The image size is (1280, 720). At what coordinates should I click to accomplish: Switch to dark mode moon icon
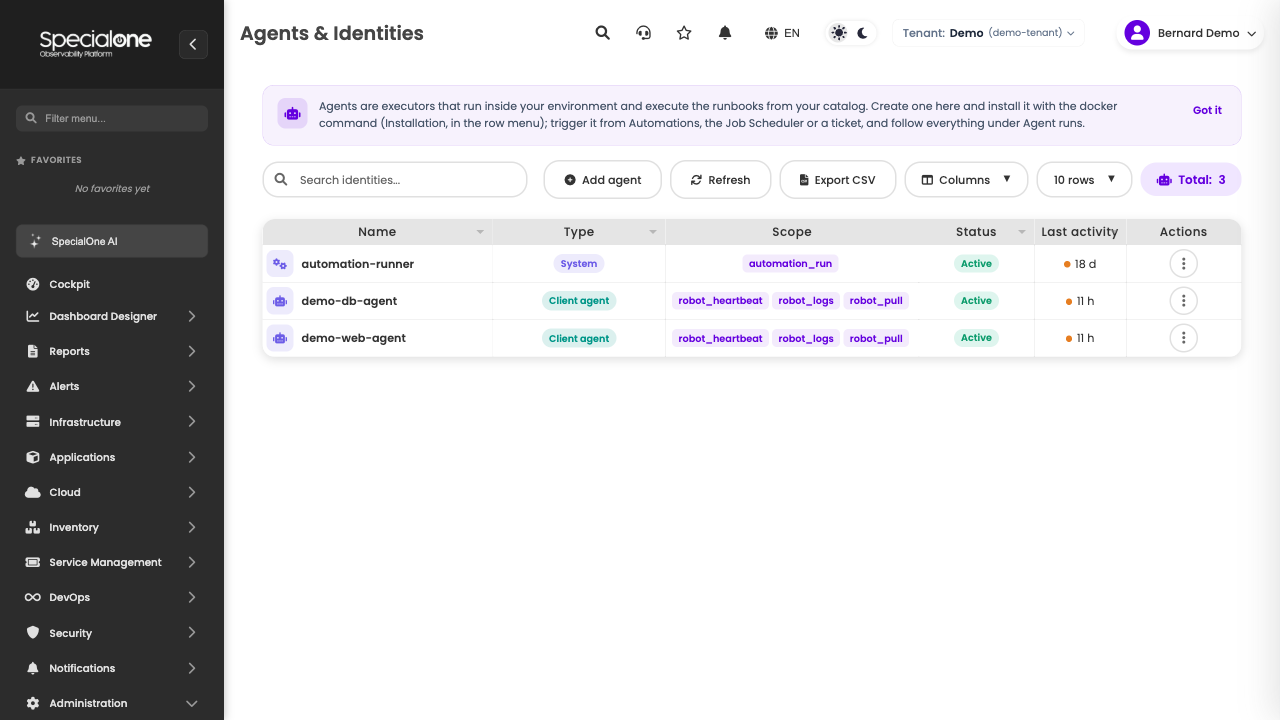[862, 33]
